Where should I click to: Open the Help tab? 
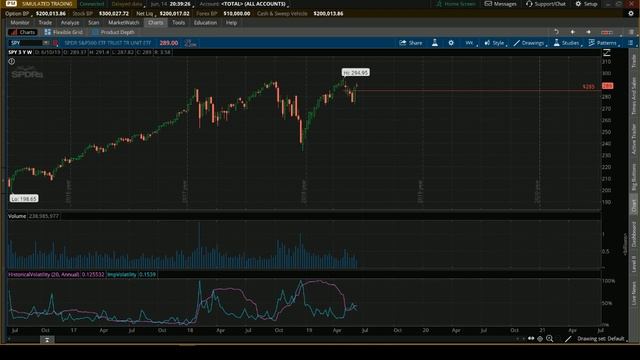[231, 22]
